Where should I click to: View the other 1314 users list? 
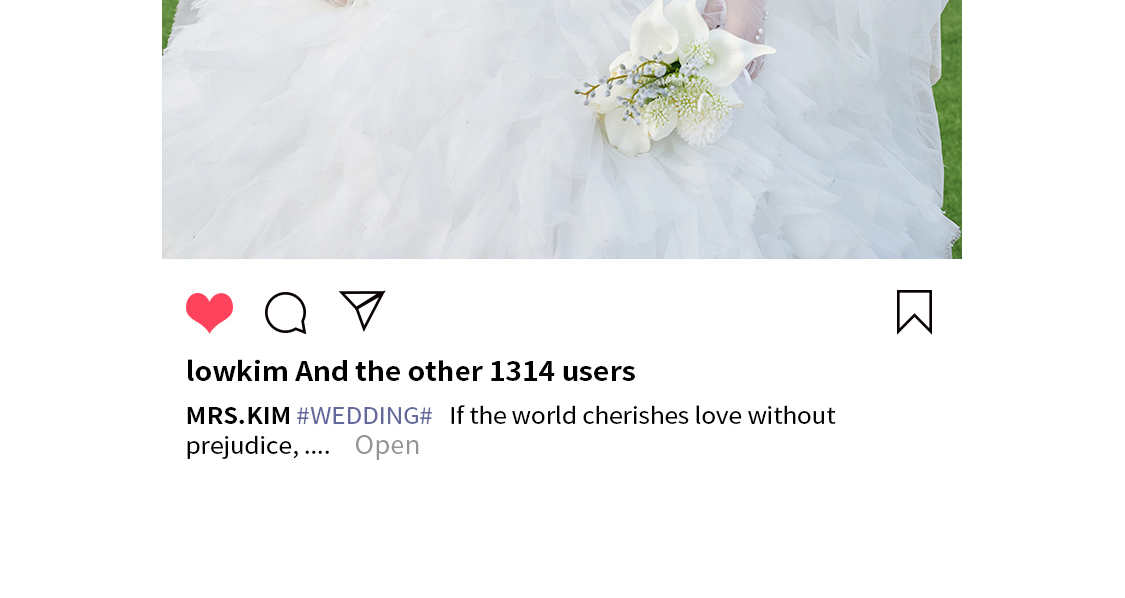[x=466, y=371]
